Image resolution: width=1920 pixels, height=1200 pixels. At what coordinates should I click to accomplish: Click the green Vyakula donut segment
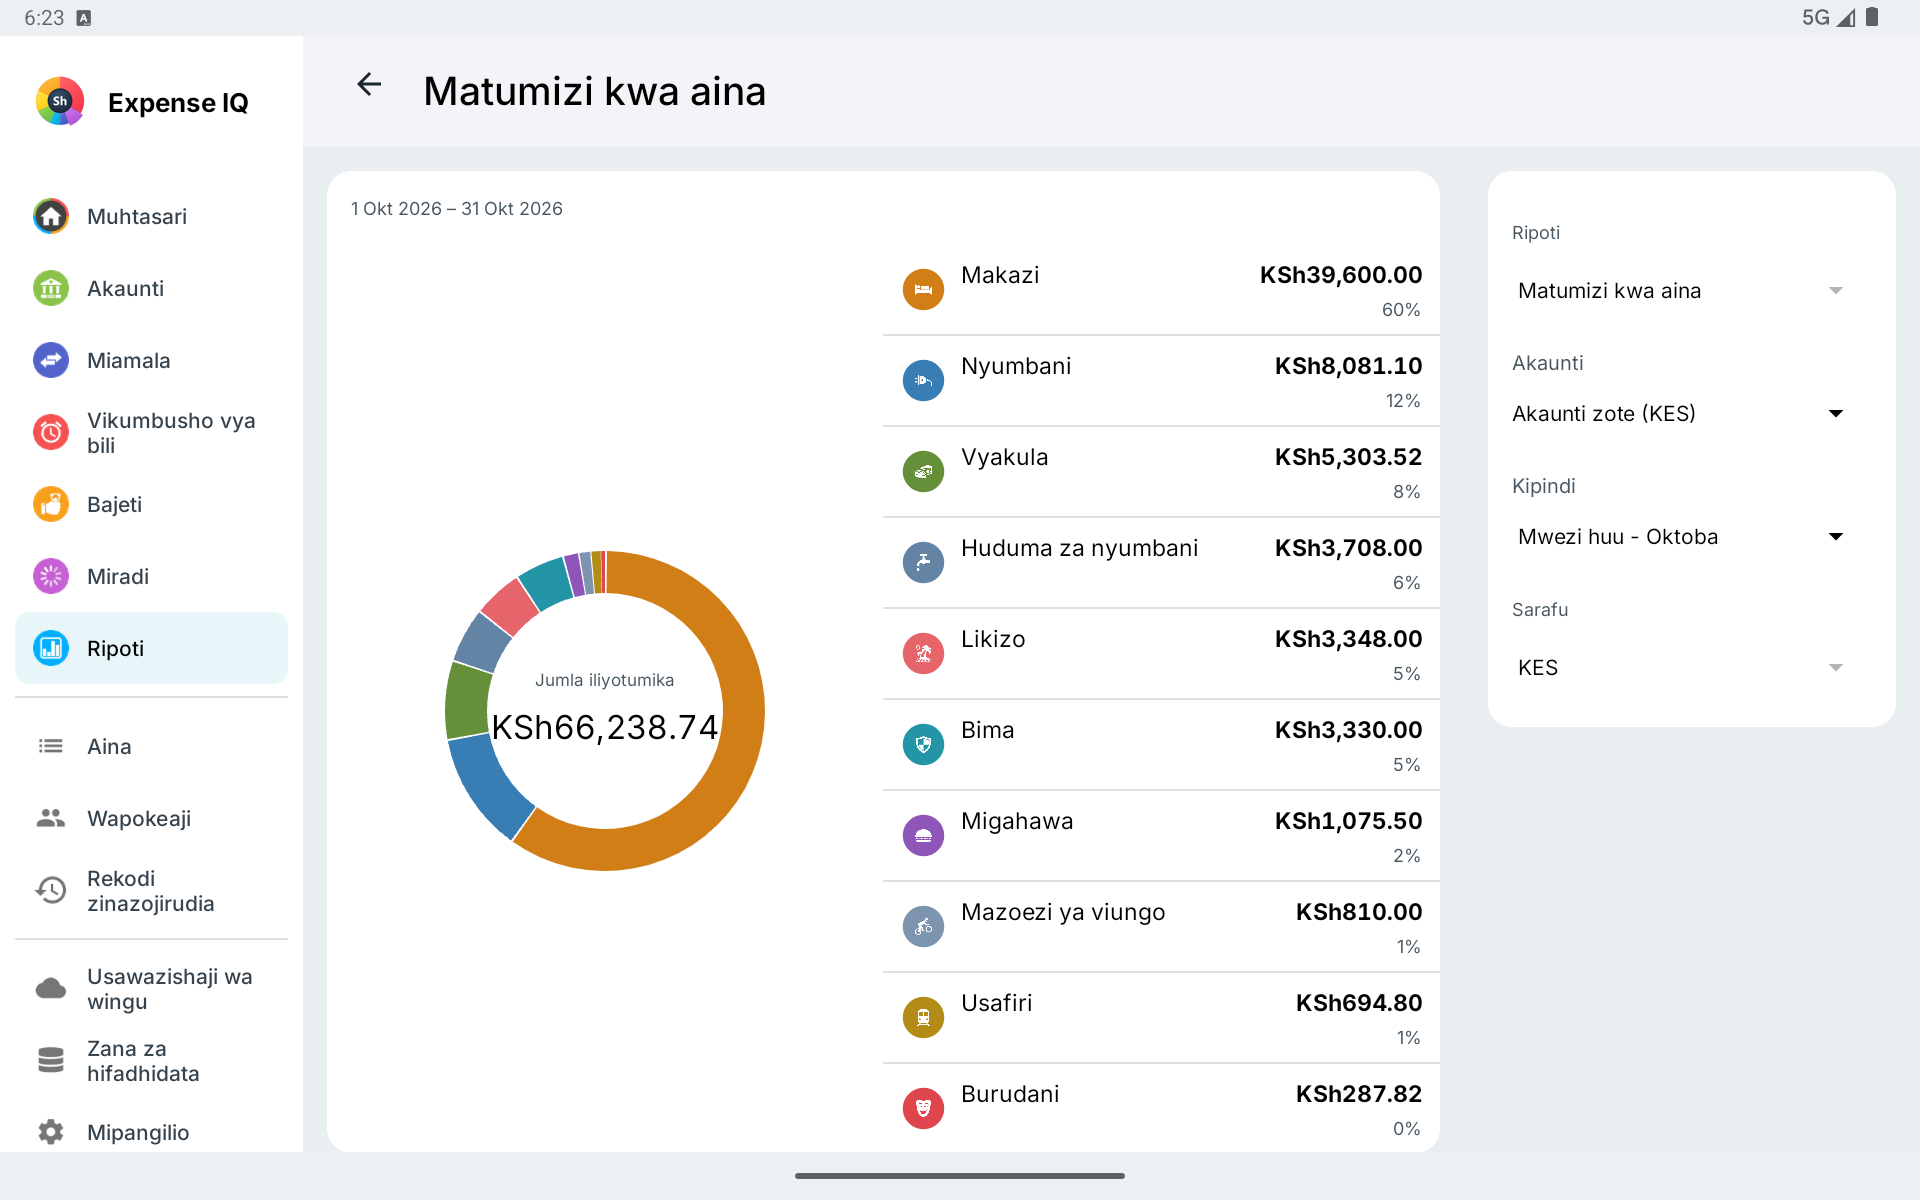point(467,701)
